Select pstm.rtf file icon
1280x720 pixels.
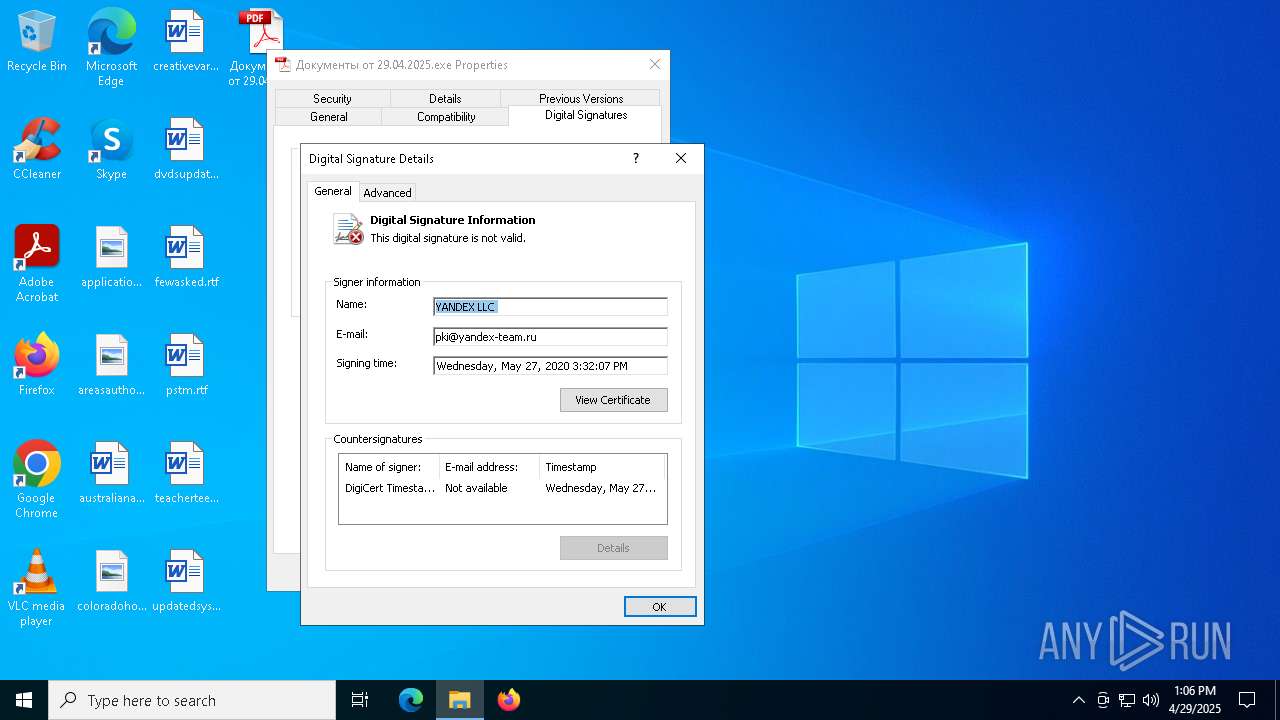(185, 365)
